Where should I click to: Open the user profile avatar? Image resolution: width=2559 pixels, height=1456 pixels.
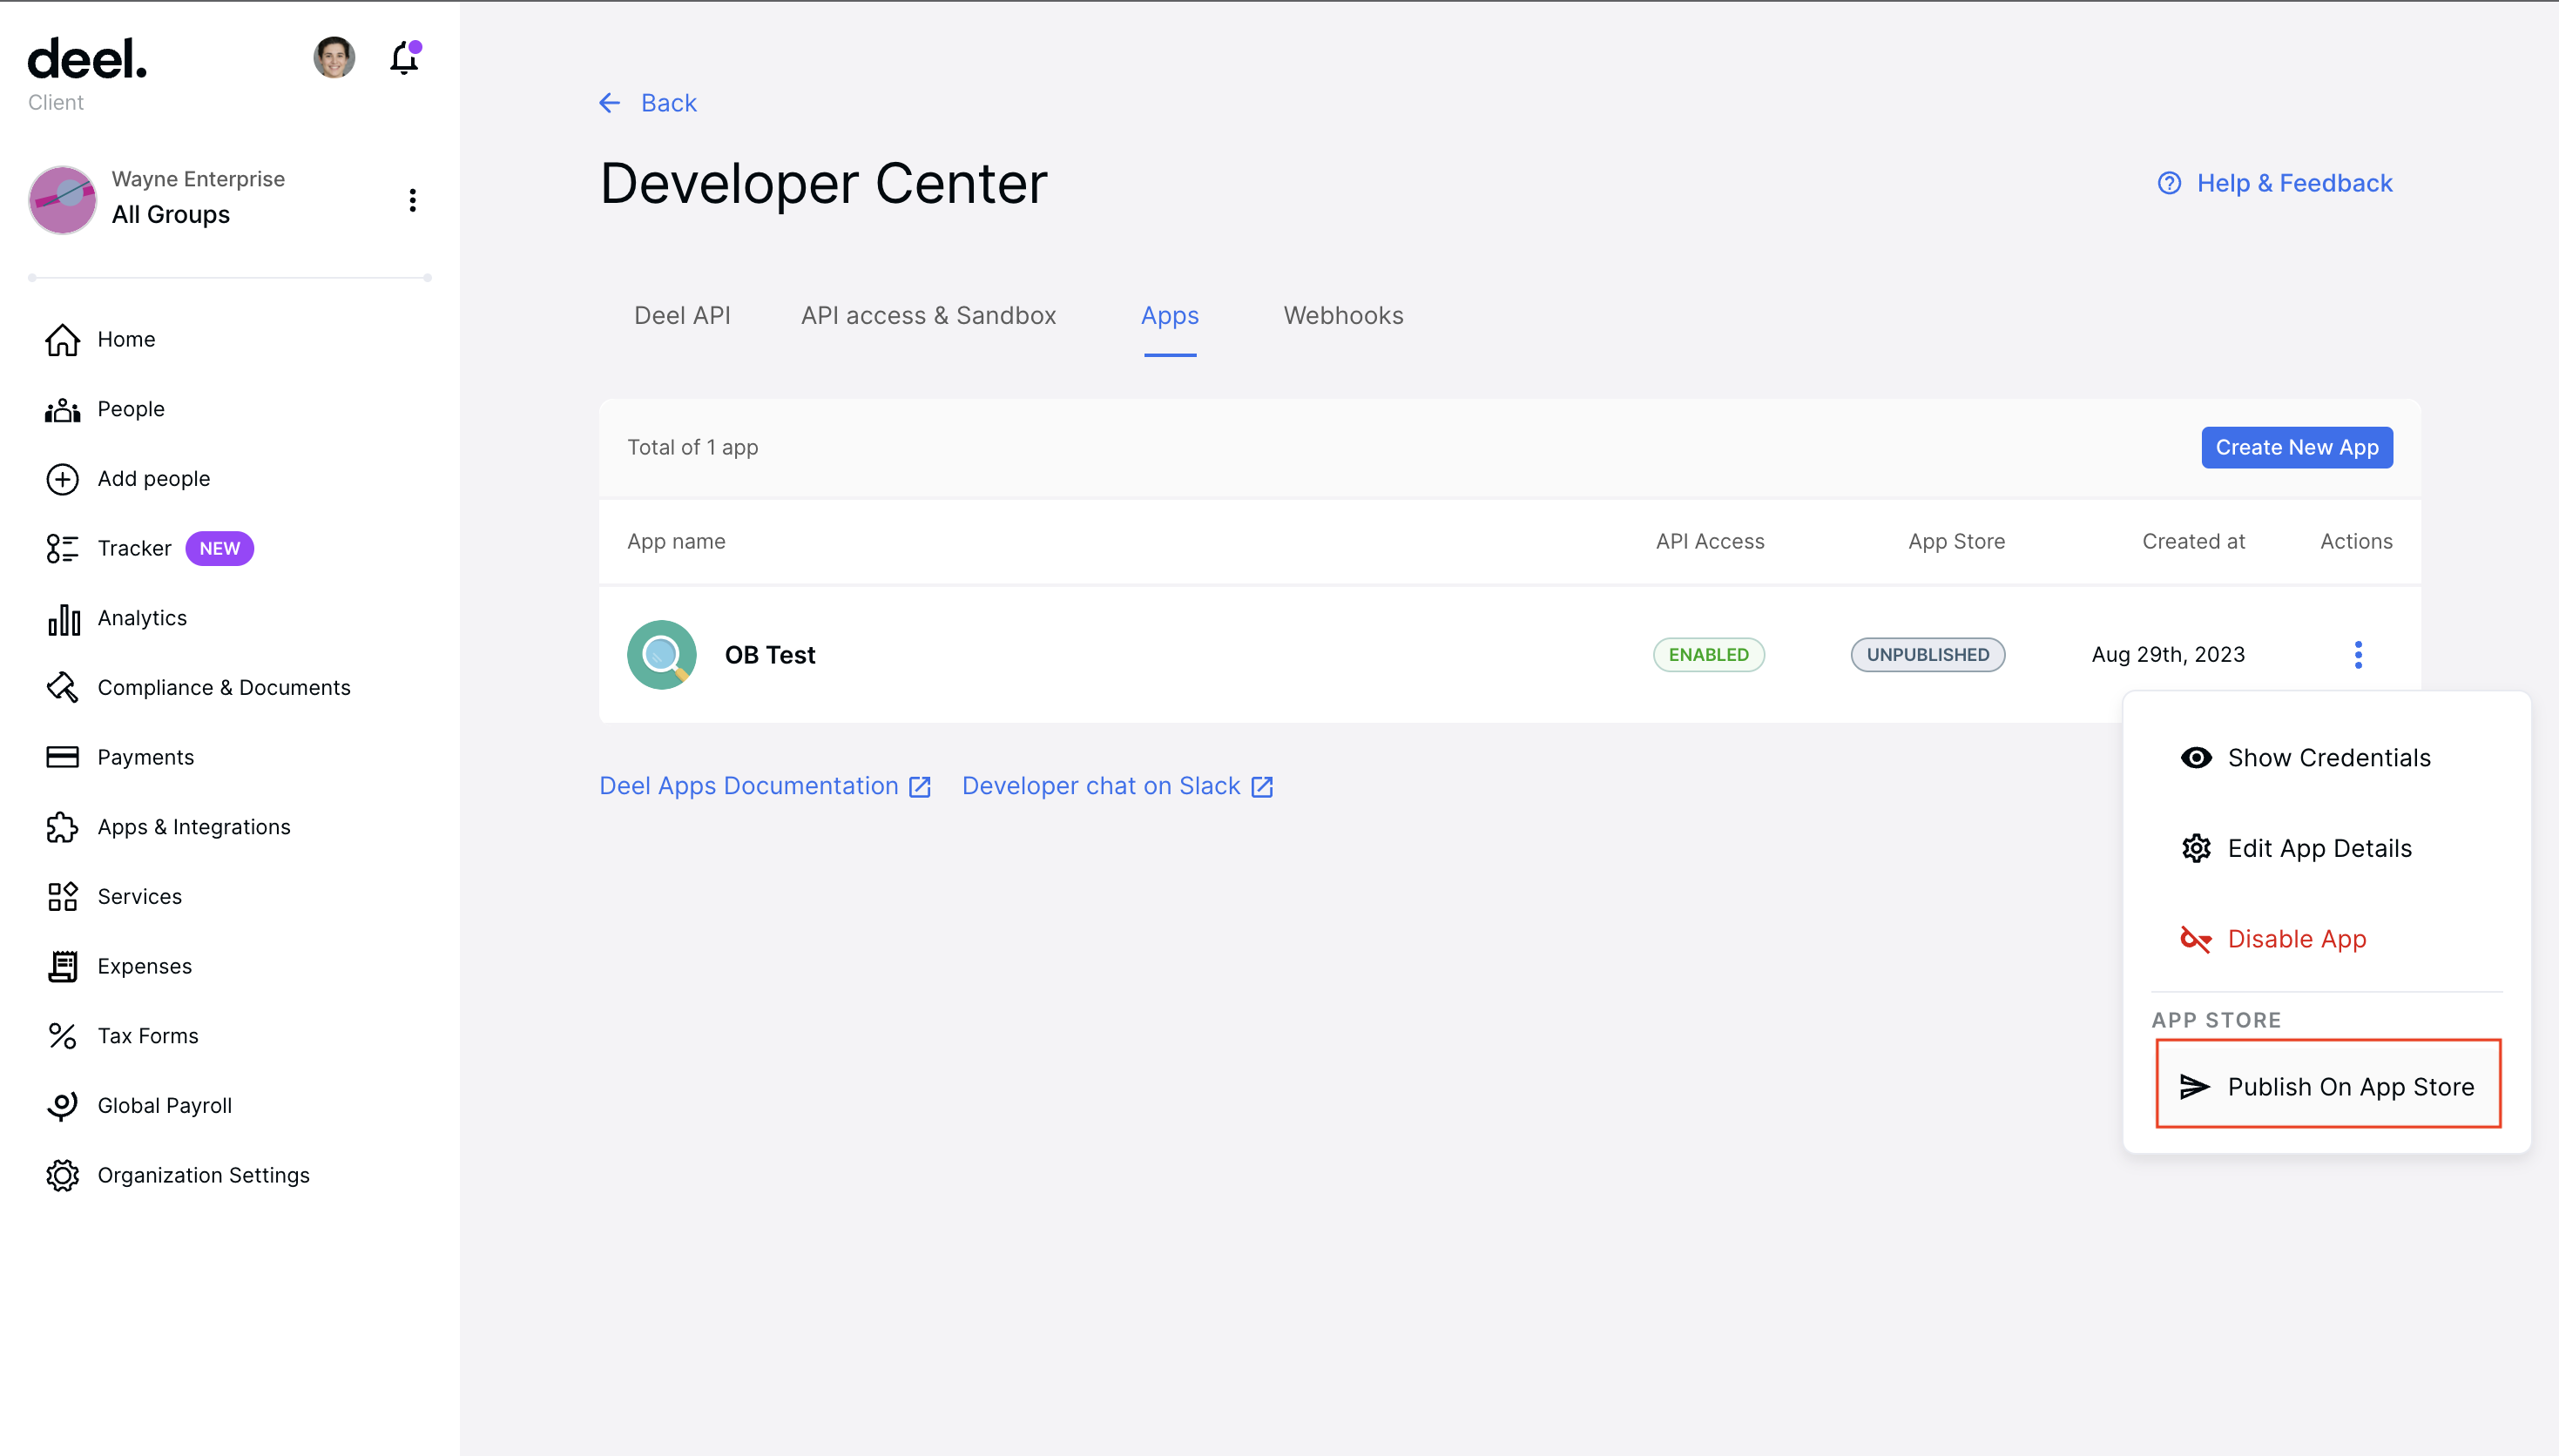334,57
